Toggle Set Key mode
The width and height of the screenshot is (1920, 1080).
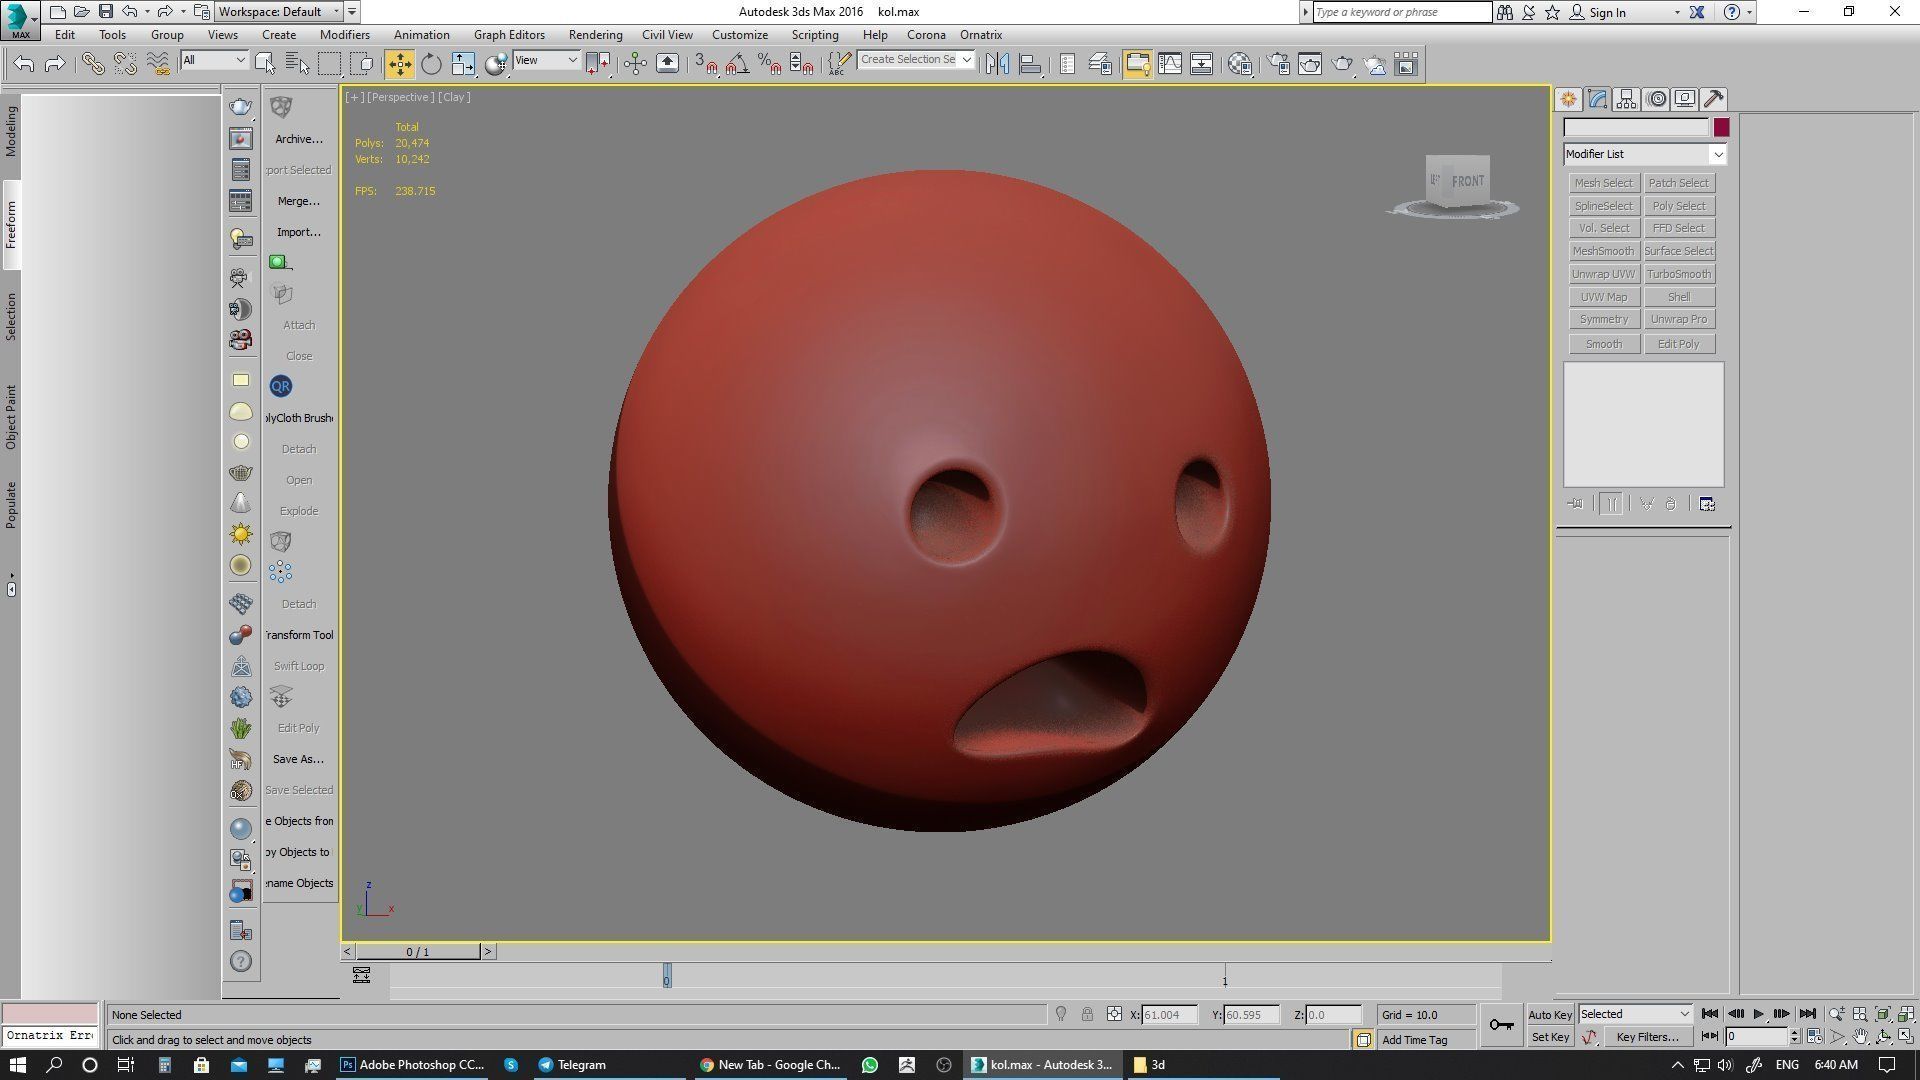[x=1550, y=1037]
